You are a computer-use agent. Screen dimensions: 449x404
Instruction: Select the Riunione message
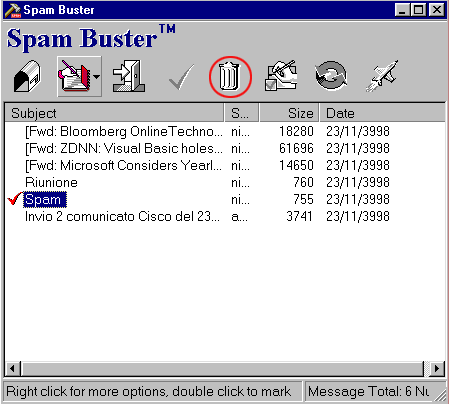click(x=51, y=182)
